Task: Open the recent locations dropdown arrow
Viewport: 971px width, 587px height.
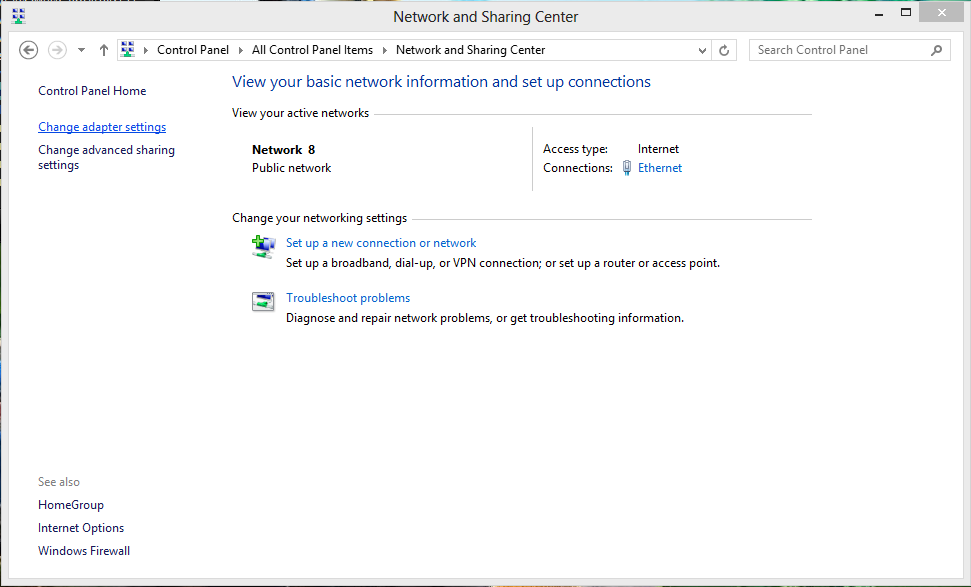Action: pyautogui.click(x=81, y=50)
